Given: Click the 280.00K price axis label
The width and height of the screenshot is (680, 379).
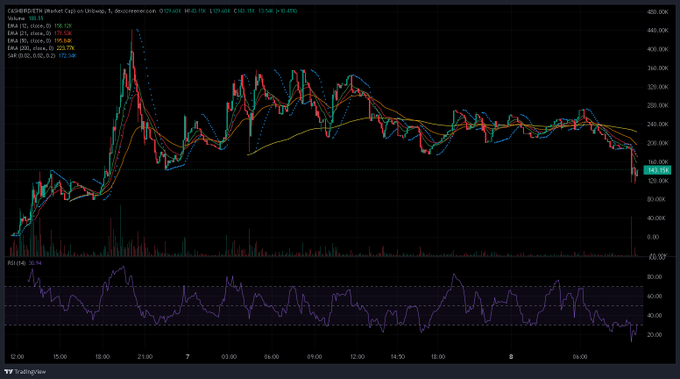Looking at the screenshot, I should [x=657, y=105].
